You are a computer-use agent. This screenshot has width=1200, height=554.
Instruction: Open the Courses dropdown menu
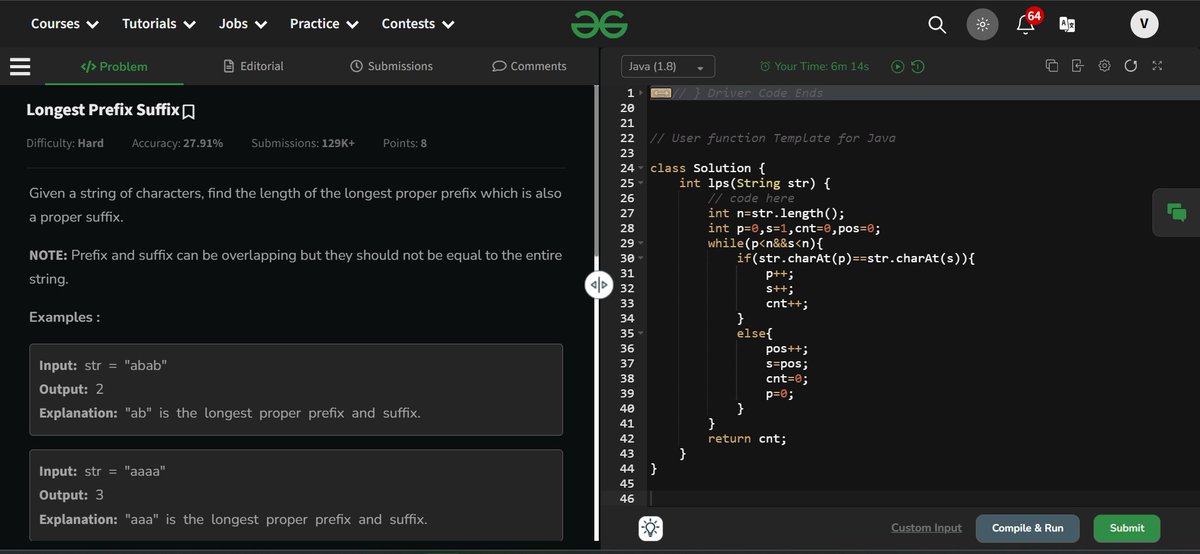point(65,23)
